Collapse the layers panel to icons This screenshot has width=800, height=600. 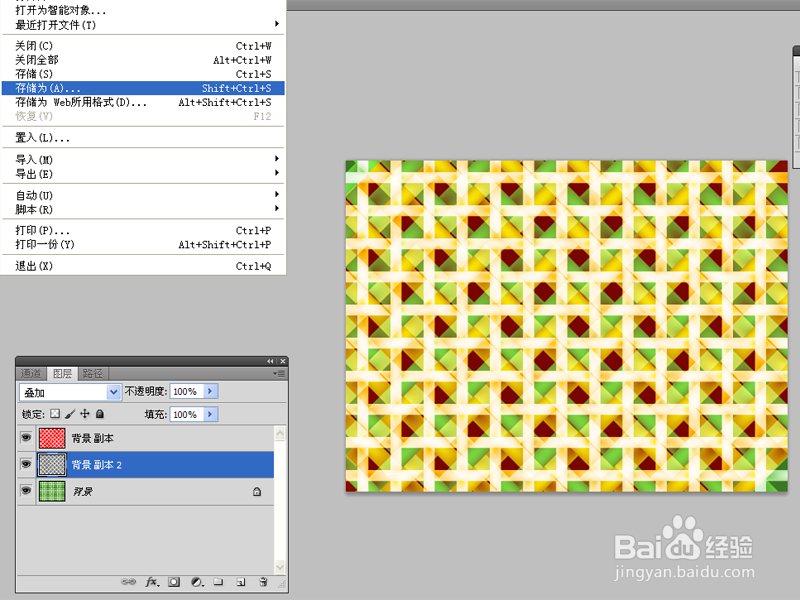[x=270, y=361]
